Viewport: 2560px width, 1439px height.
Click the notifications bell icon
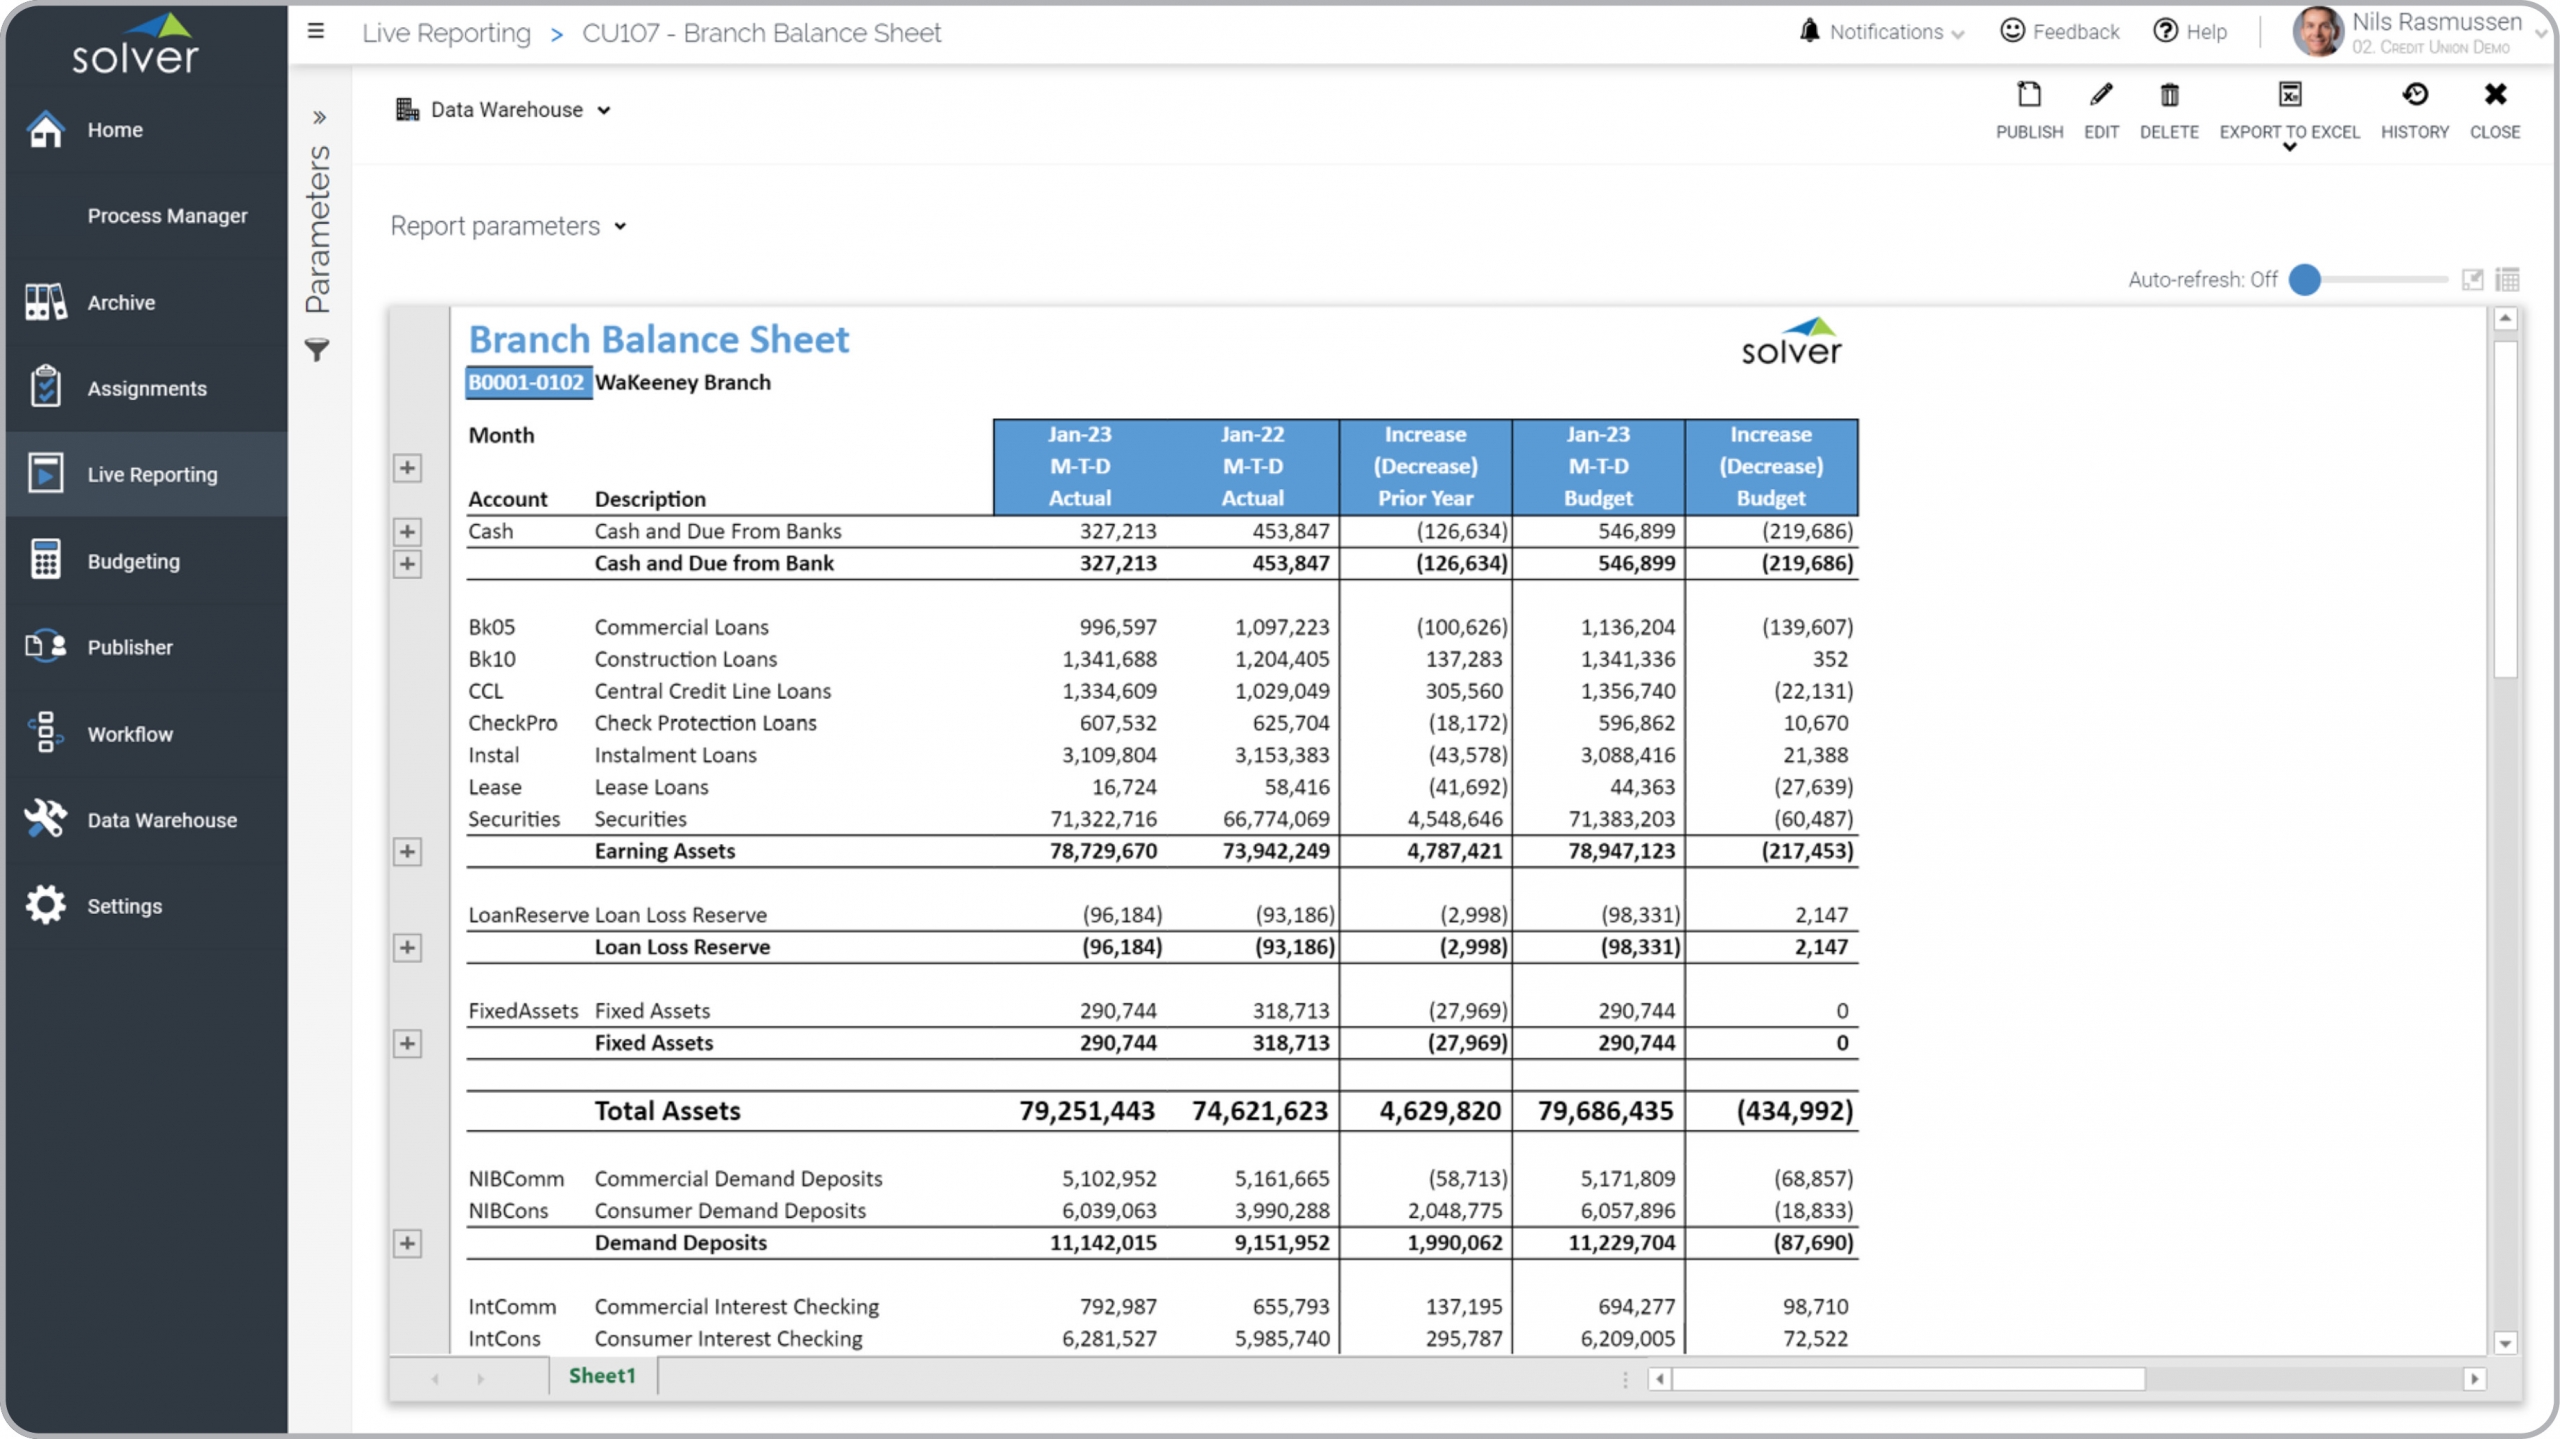point(1809,31)
